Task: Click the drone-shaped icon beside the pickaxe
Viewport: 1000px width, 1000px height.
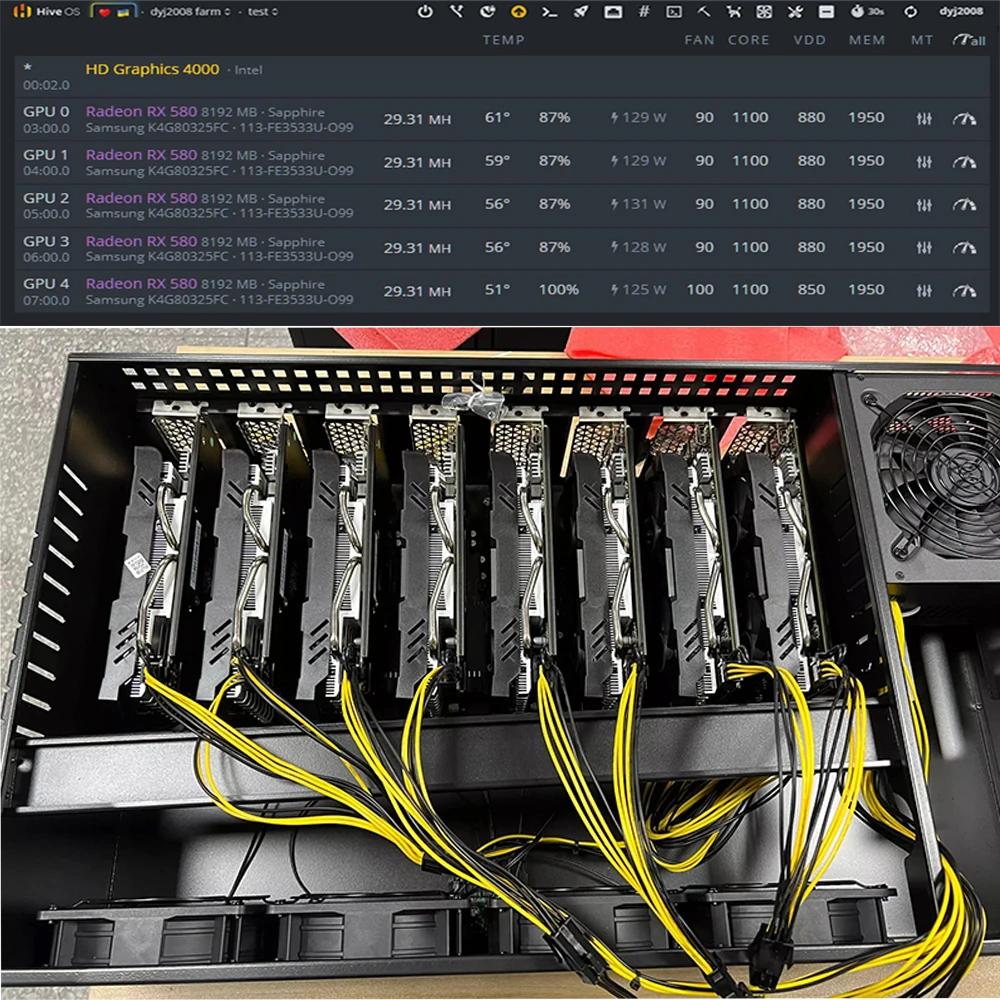Action: pyautogui.click(x=734, y=11)
